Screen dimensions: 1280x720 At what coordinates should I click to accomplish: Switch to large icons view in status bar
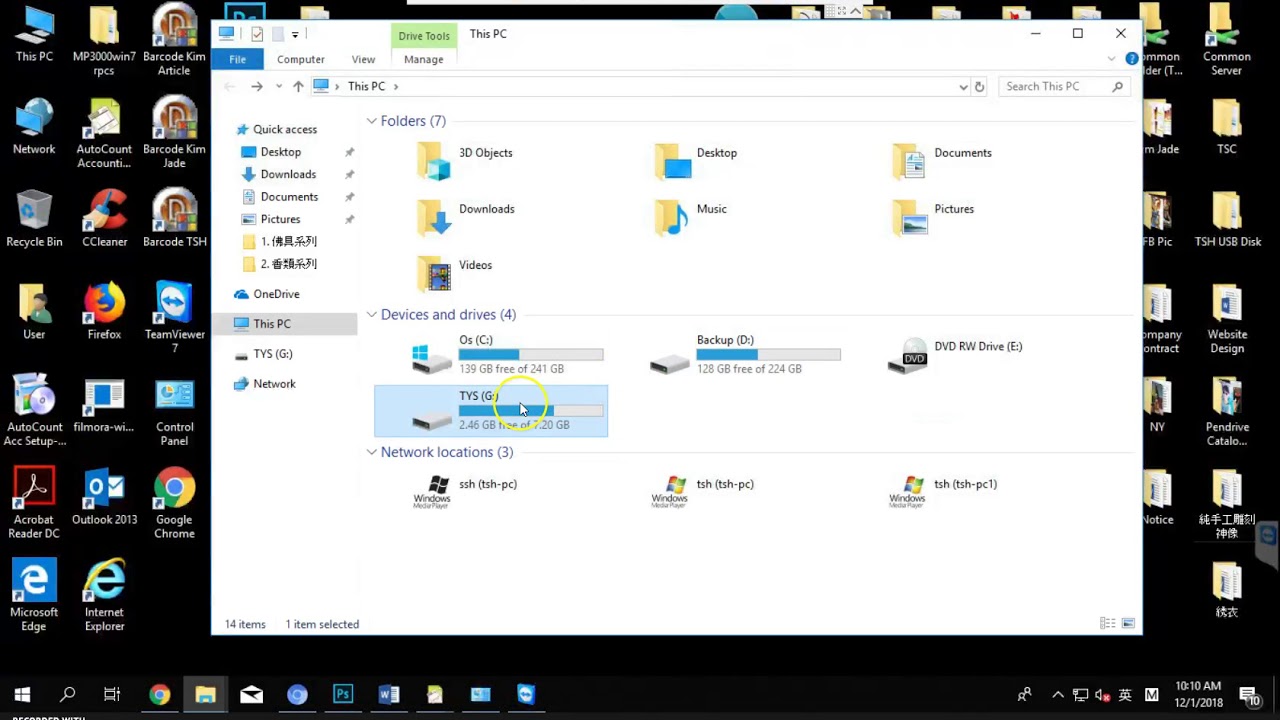tap(1128, 623)
